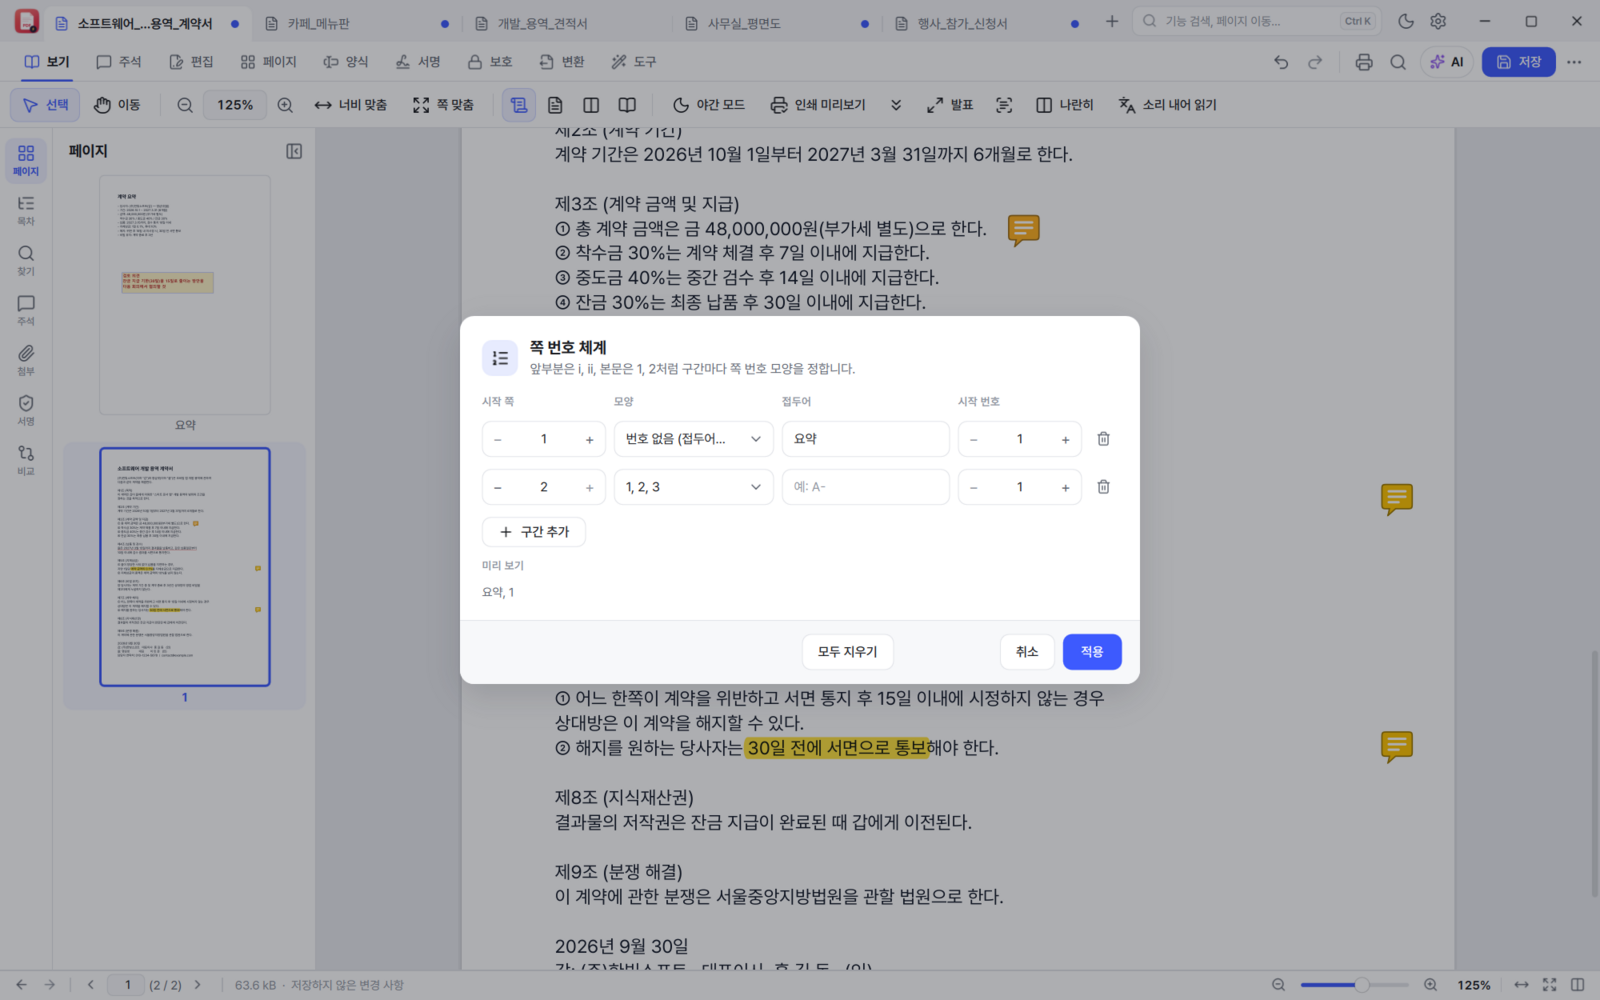Click the 적용 apply button
Screen dimensions: 1600x1000
click(x=1092, y=652)
